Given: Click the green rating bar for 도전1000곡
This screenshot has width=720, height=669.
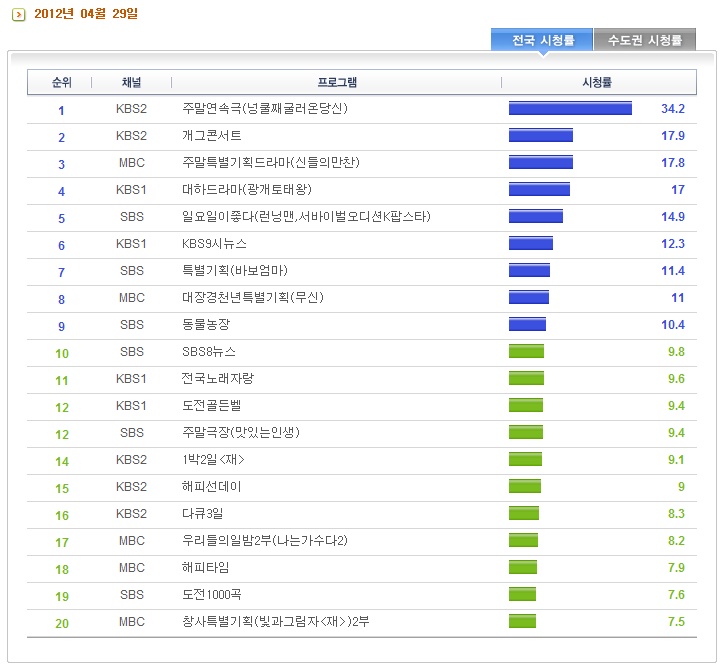Looking at the screenshot, I should coord(522,594).
